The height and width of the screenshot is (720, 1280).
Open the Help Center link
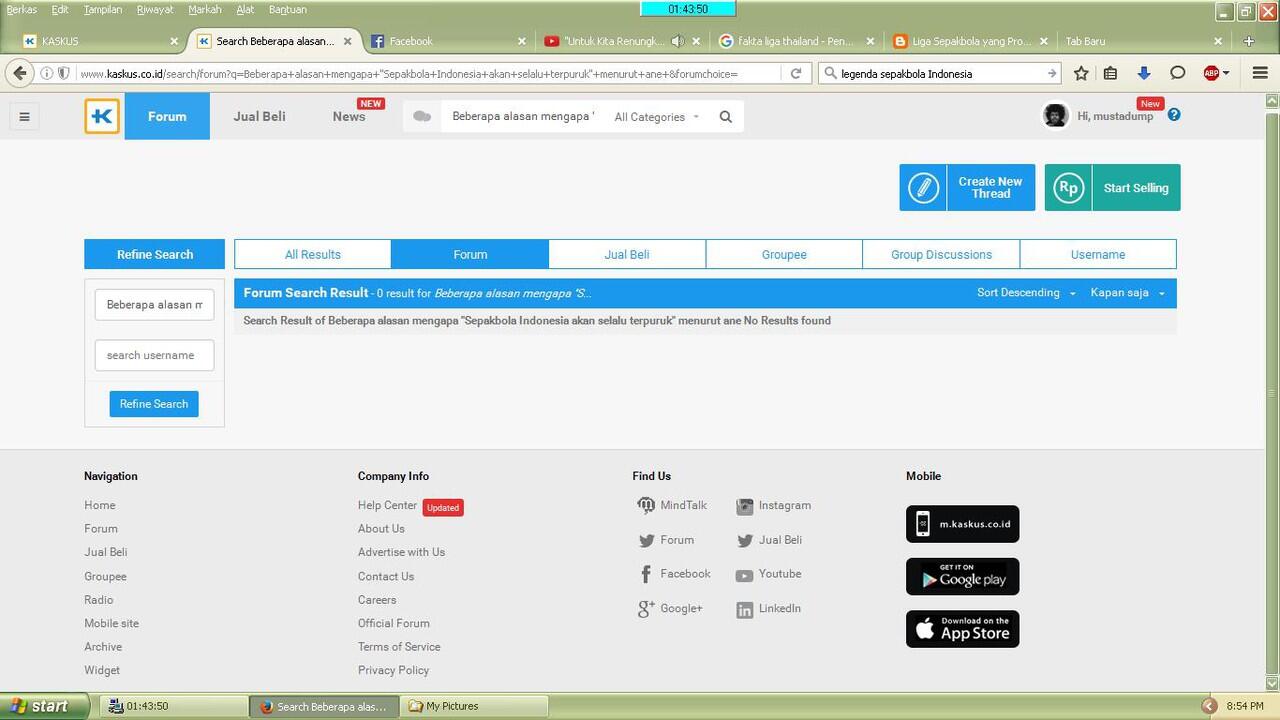coord(387,506)
